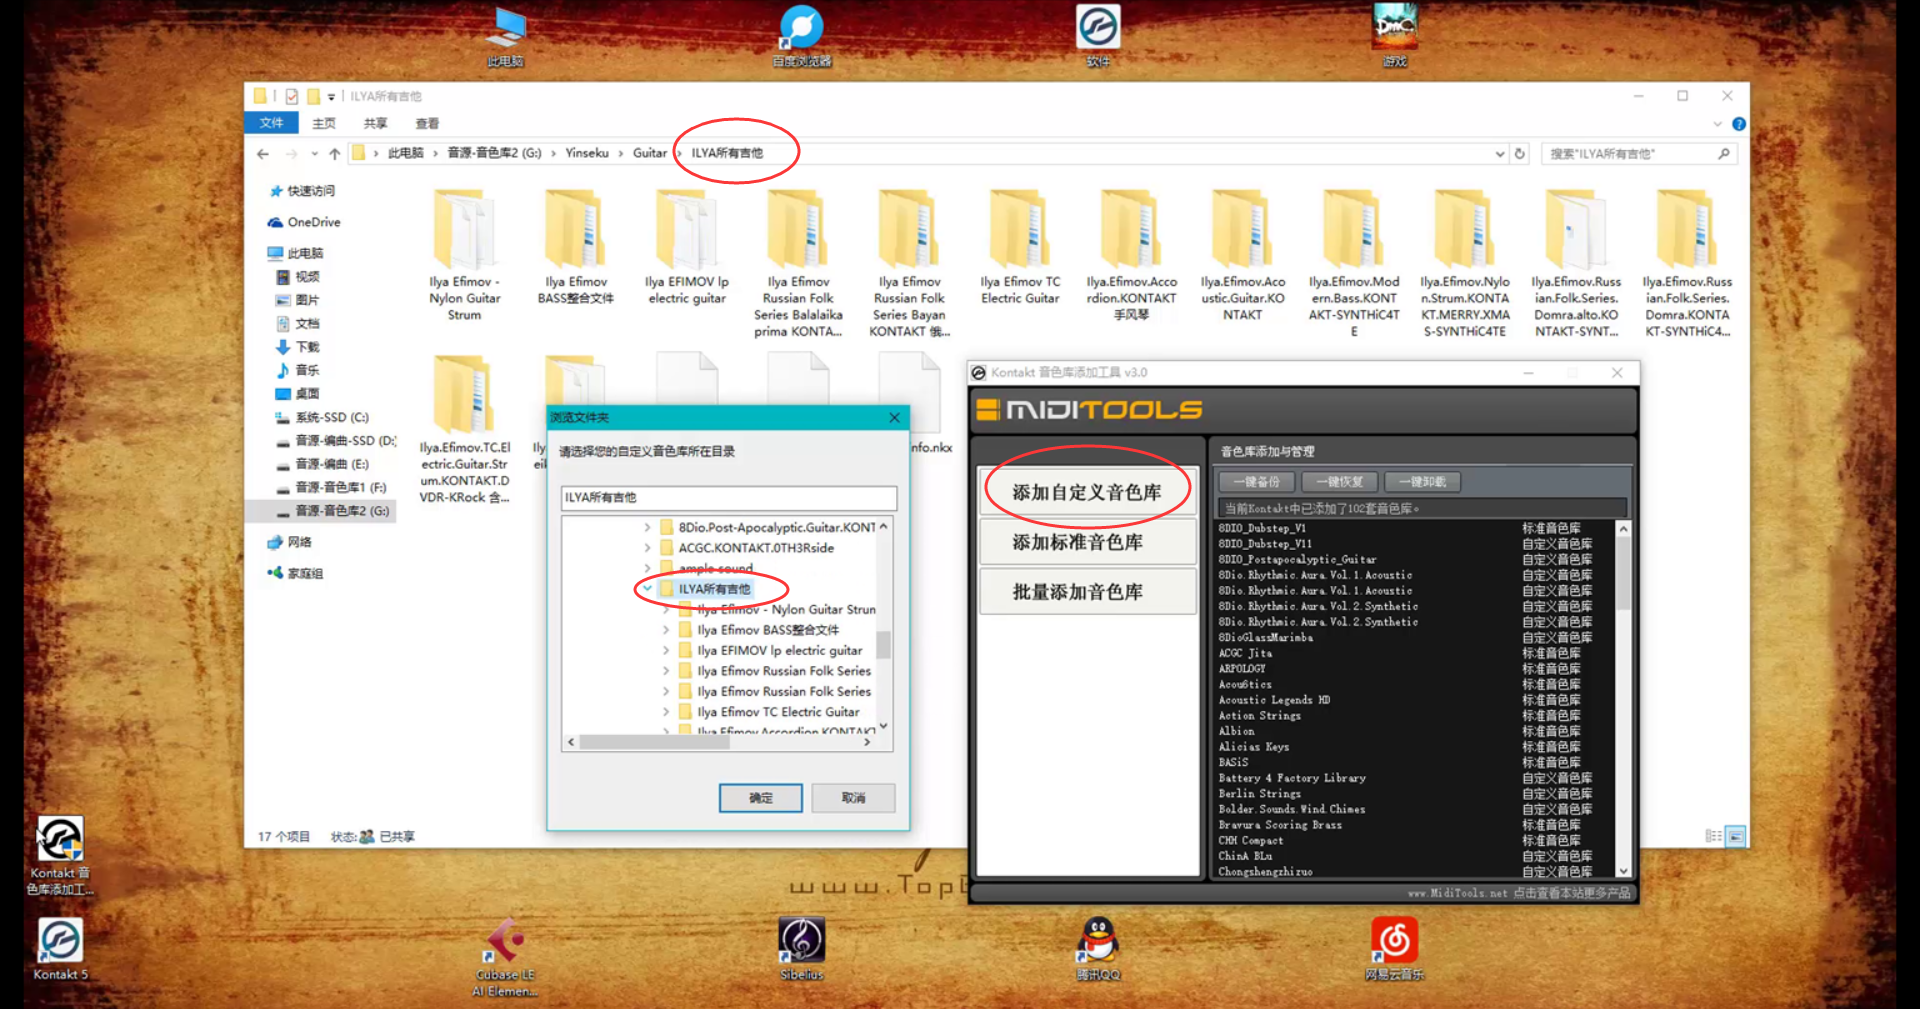Open the 共享 ribbon tab
The image size is (1920, 1009).
(376, 123)
